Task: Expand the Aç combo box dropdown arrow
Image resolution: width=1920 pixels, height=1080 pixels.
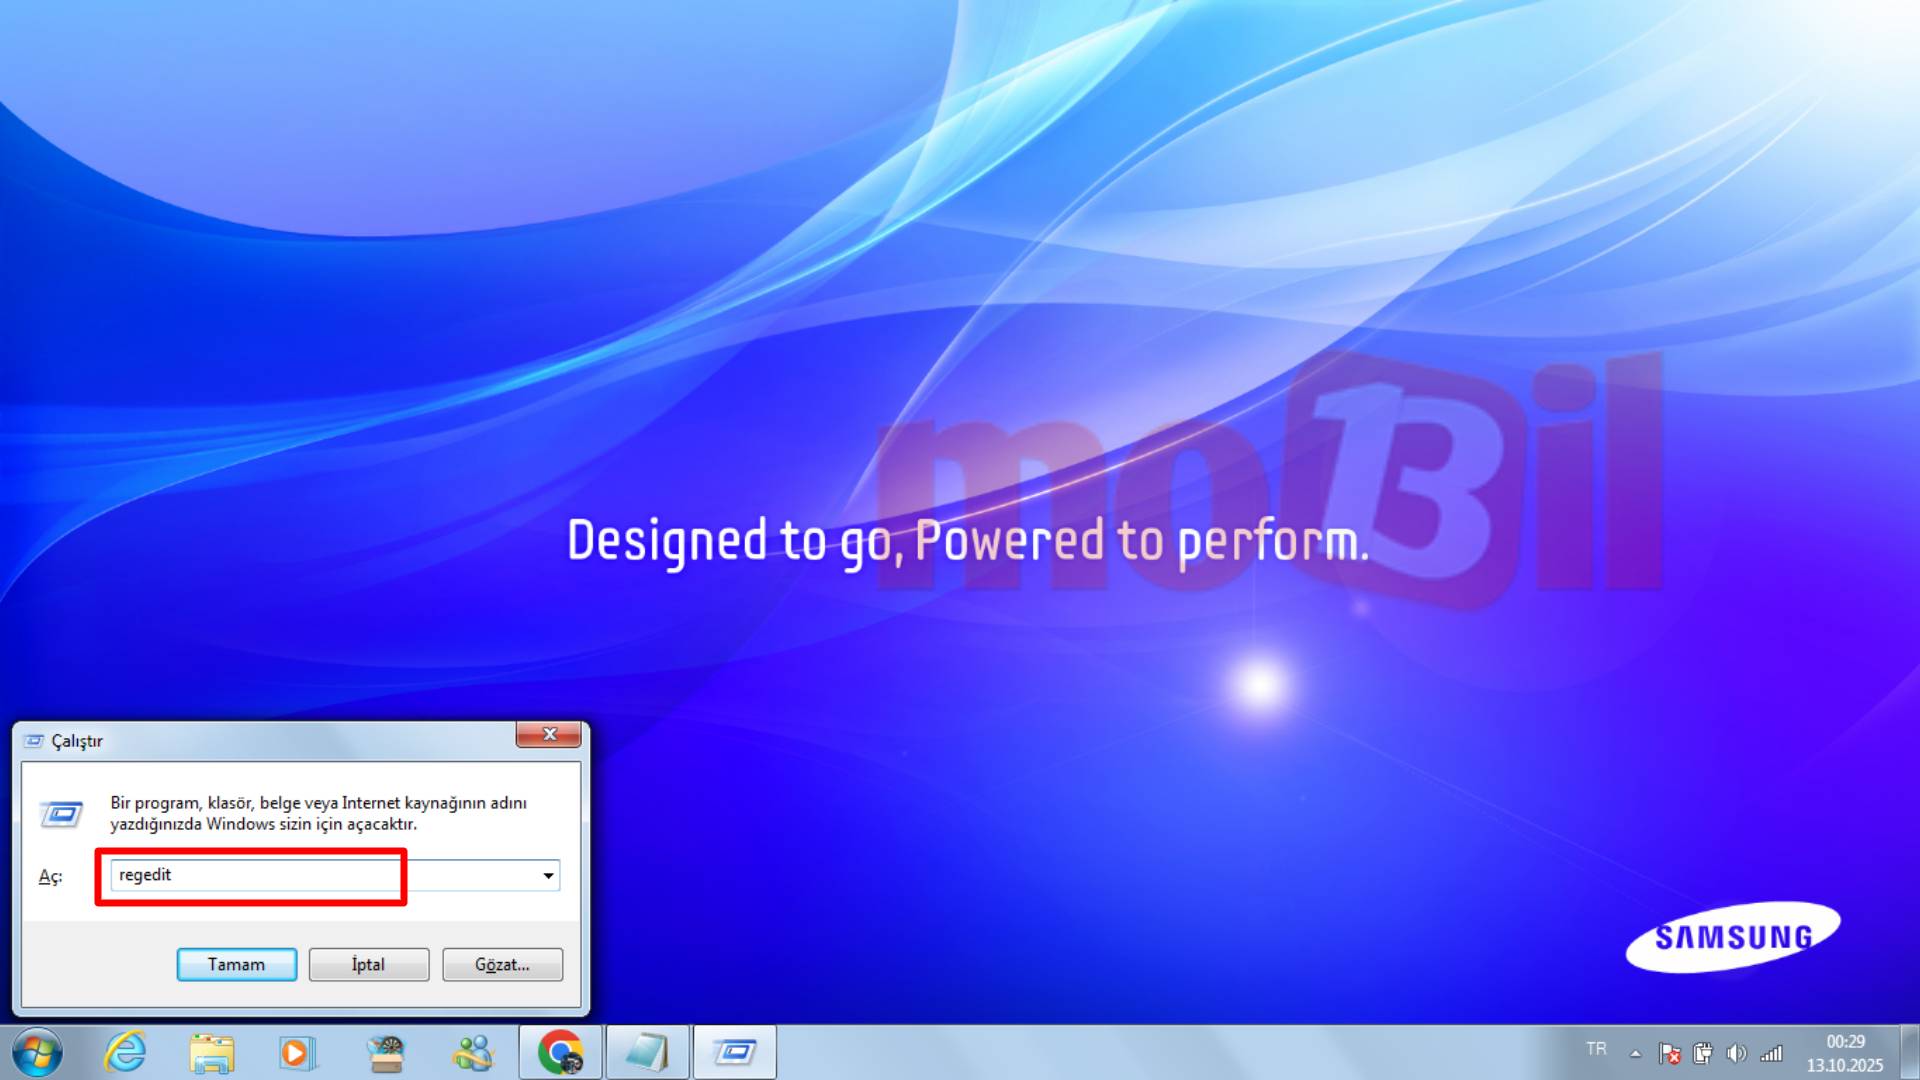Action: click(548, 875)
